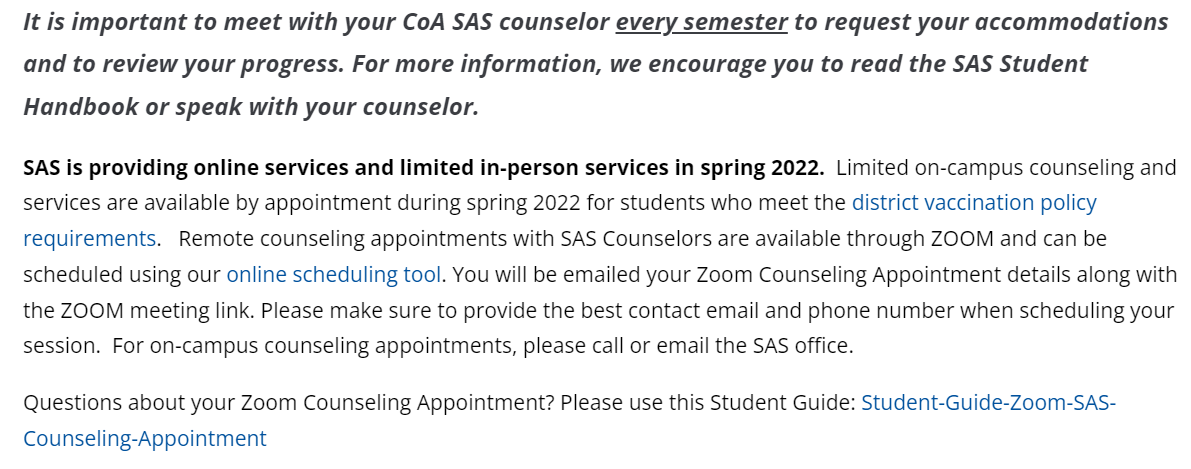
Task: Click the underlined 'every semester' text
Action: point(701,22)
